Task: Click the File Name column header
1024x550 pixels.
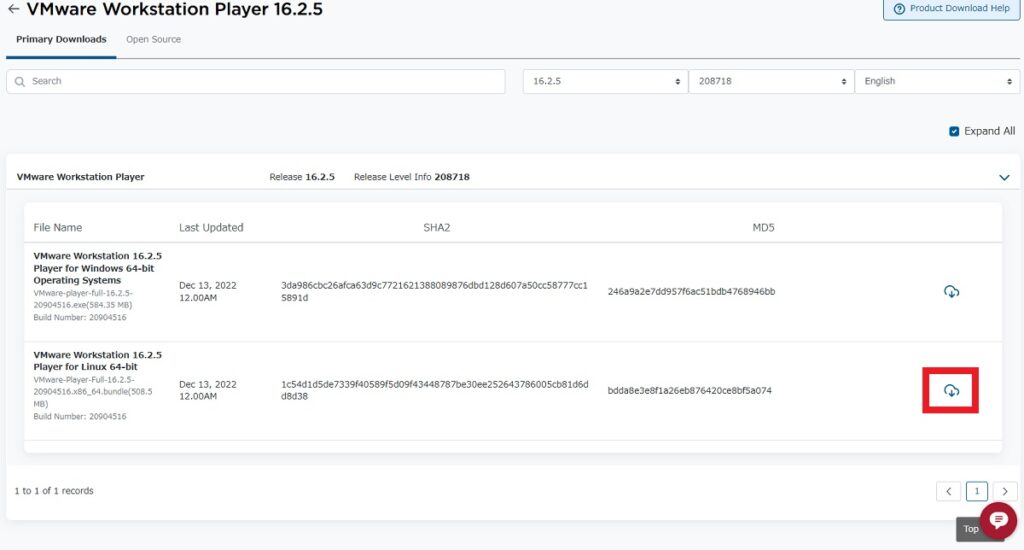Action: pyautogui.click(x=57, y=227)
